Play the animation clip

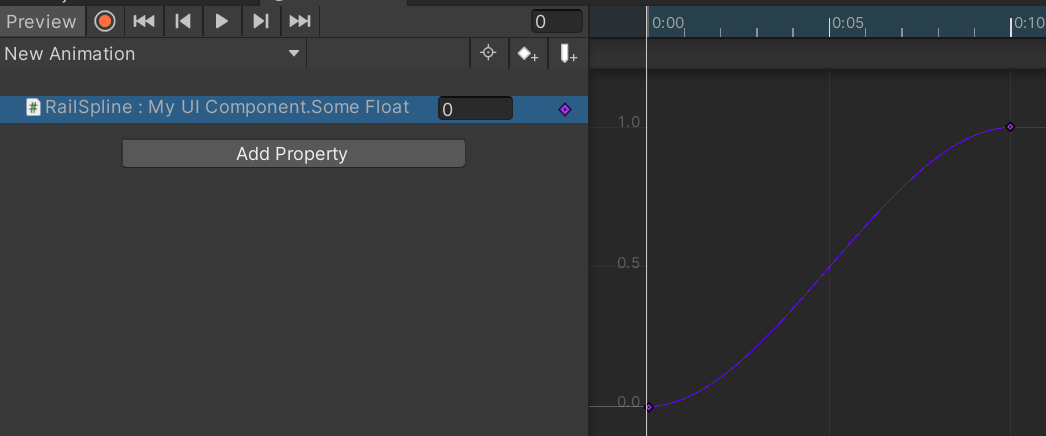[222, 21]
